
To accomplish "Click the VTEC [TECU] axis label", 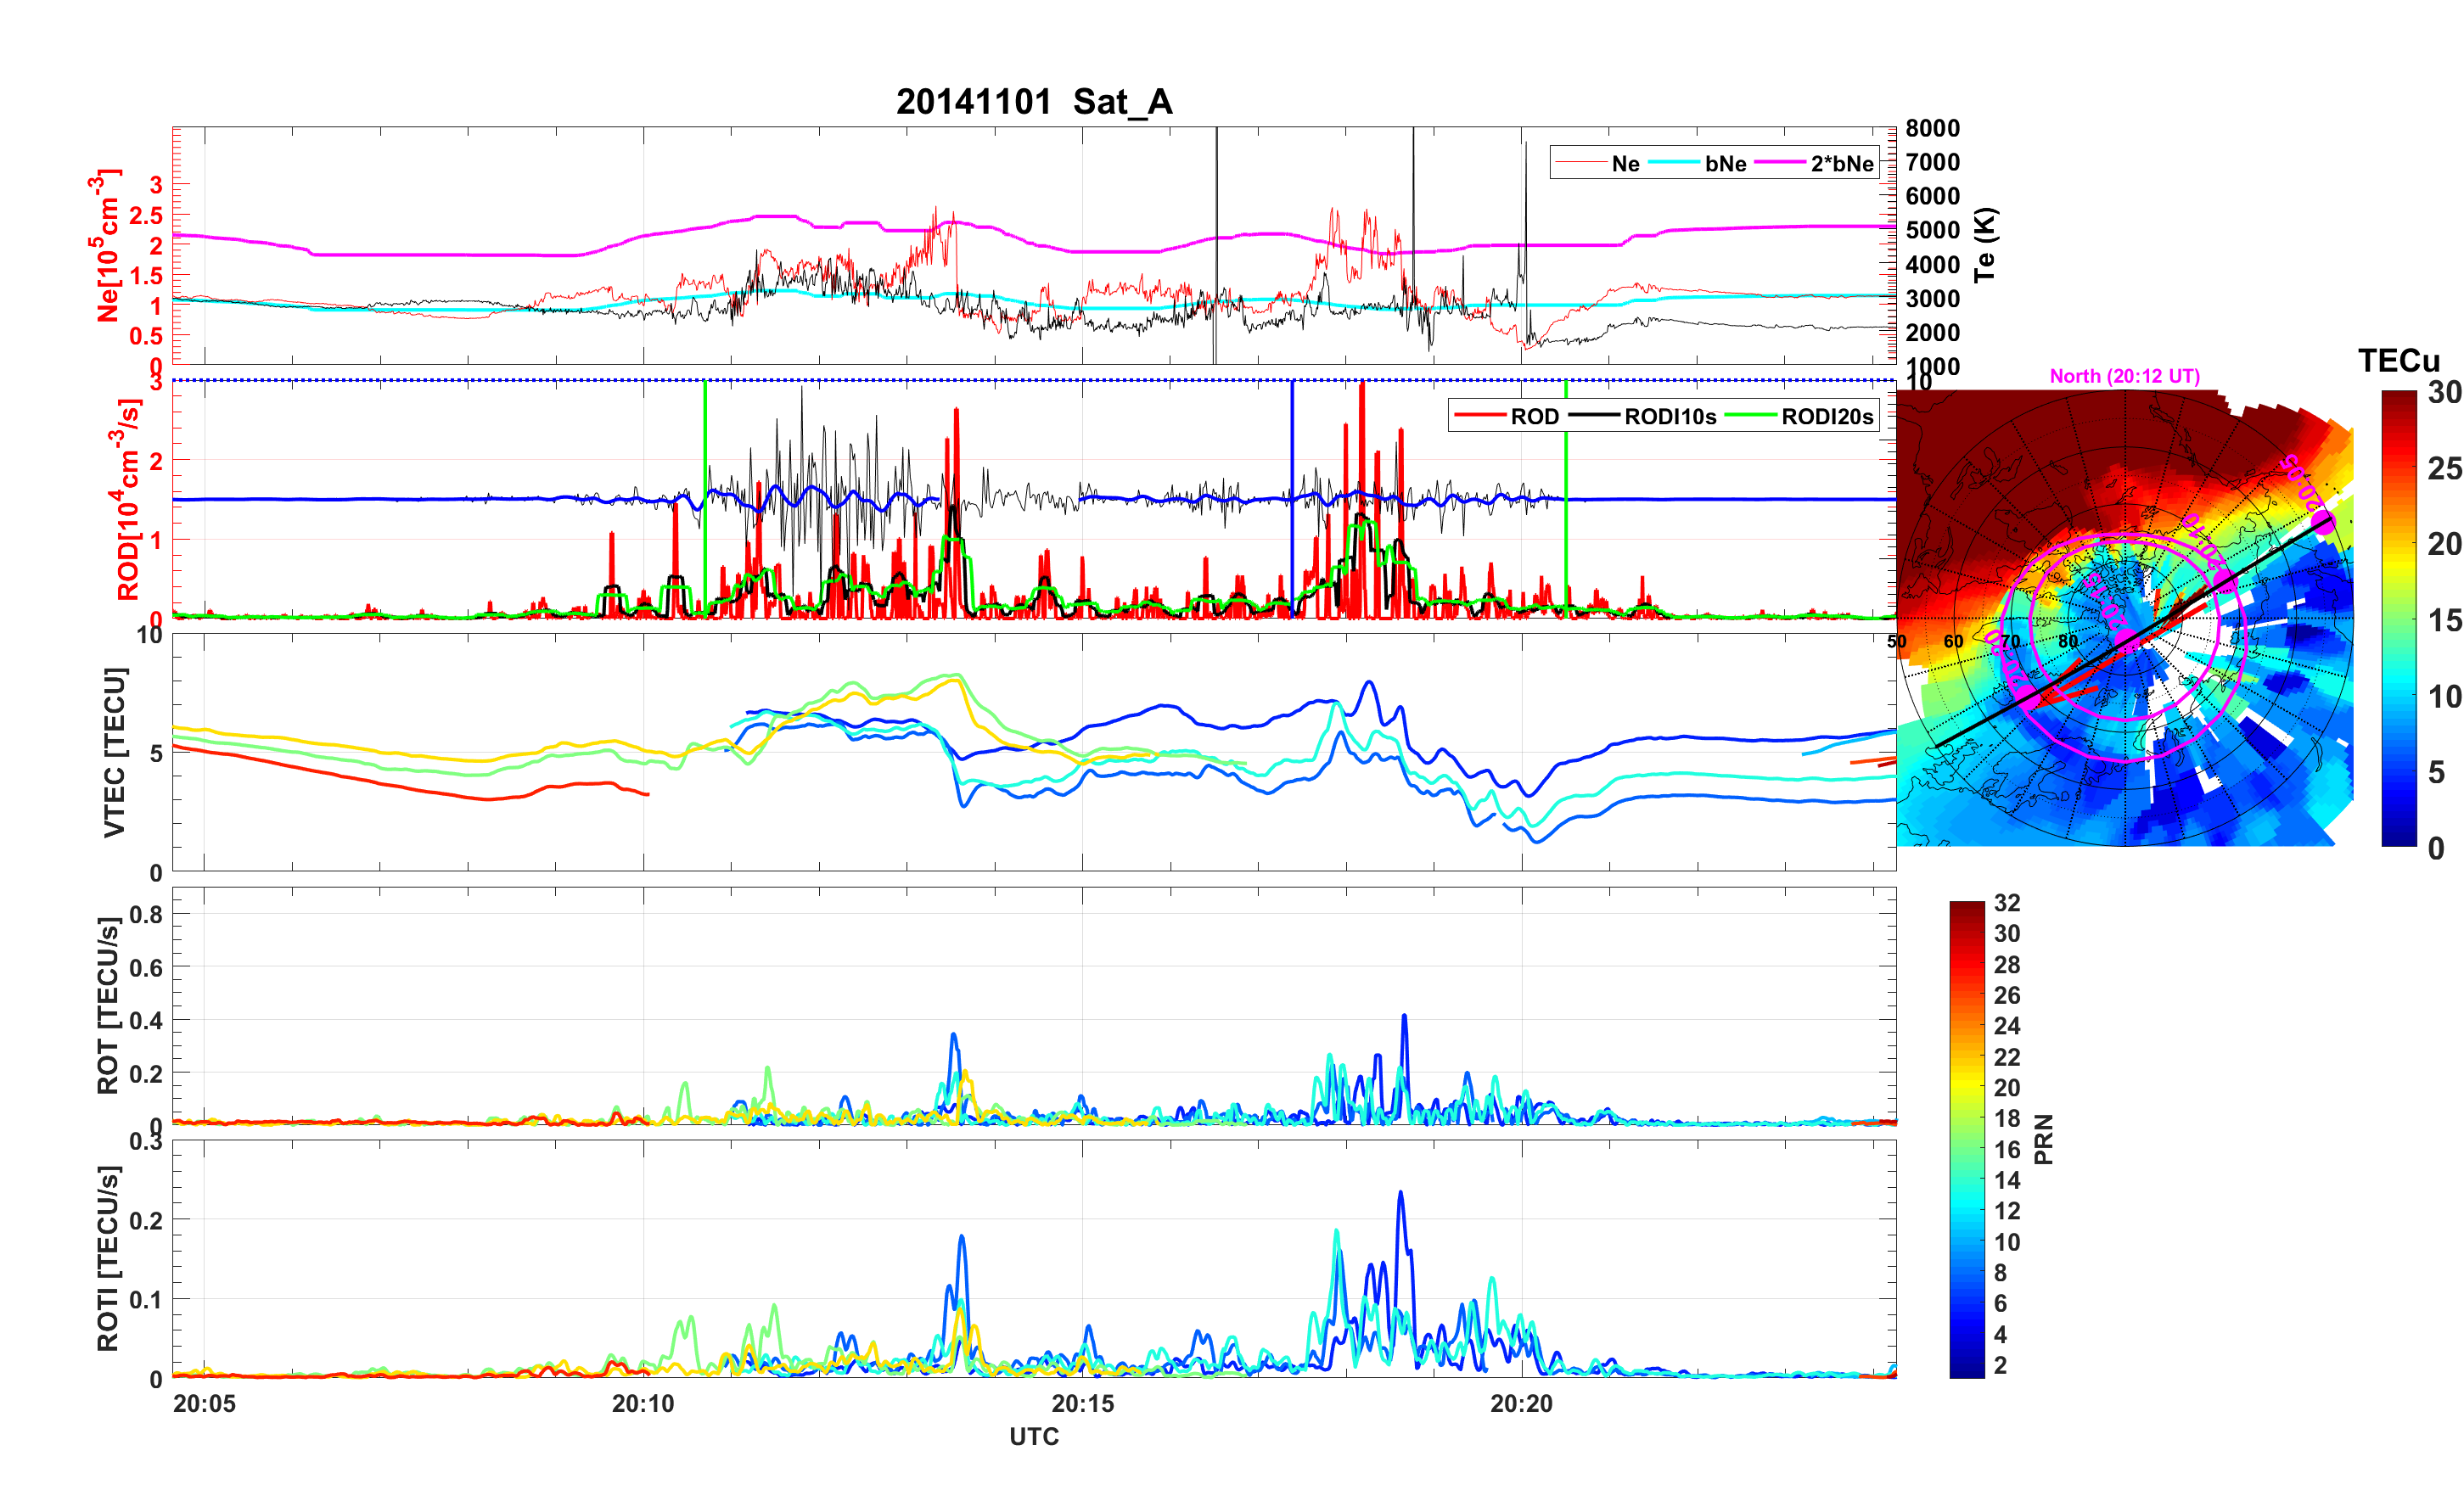I will tap(114, 752).
